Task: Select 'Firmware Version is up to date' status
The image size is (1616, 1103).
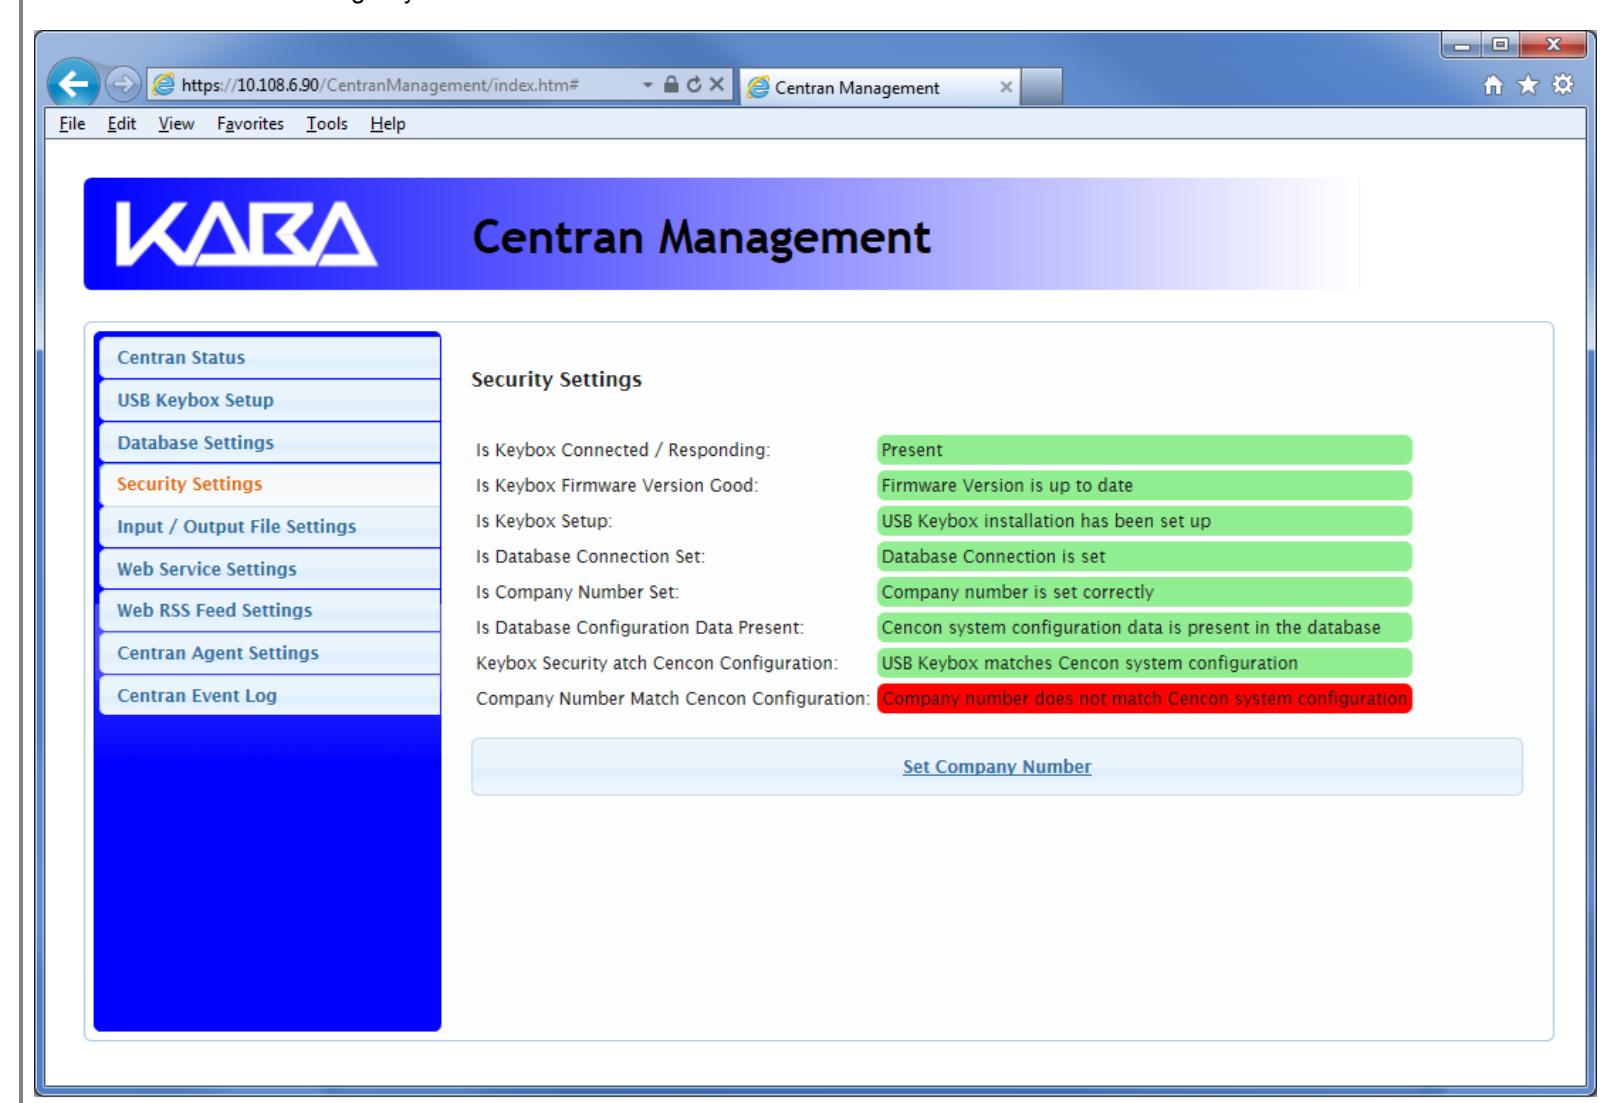Action: [x=1144, y=486]
